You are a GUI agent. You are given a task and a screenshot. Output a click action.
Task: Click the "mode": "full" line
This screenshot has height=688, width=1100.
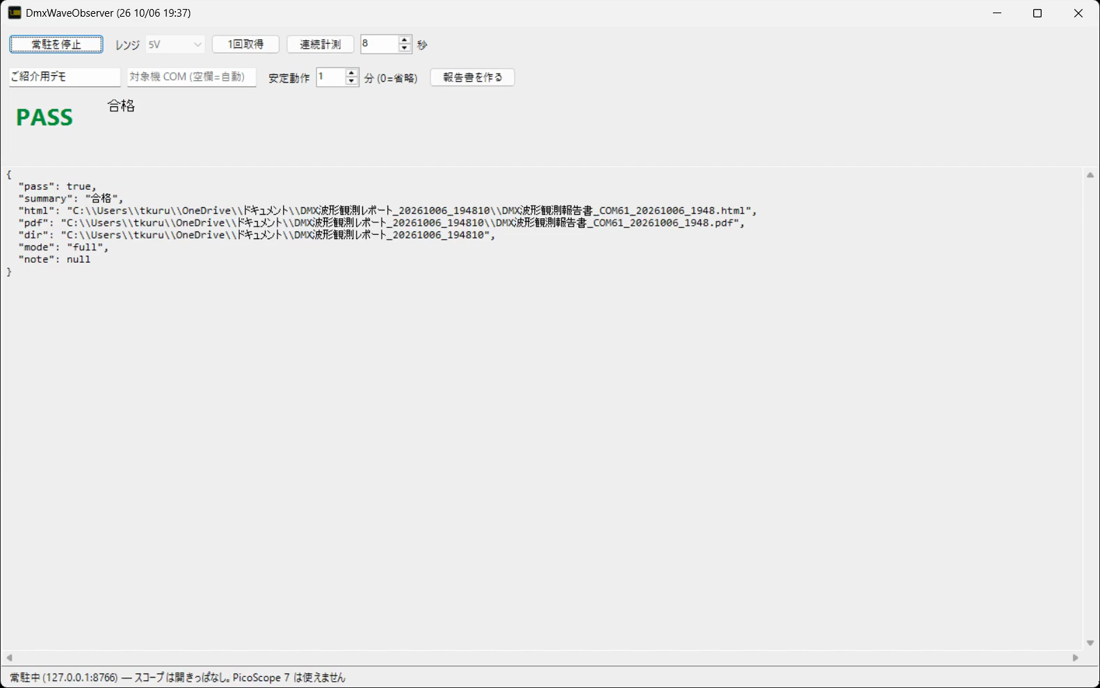[64, 247]
